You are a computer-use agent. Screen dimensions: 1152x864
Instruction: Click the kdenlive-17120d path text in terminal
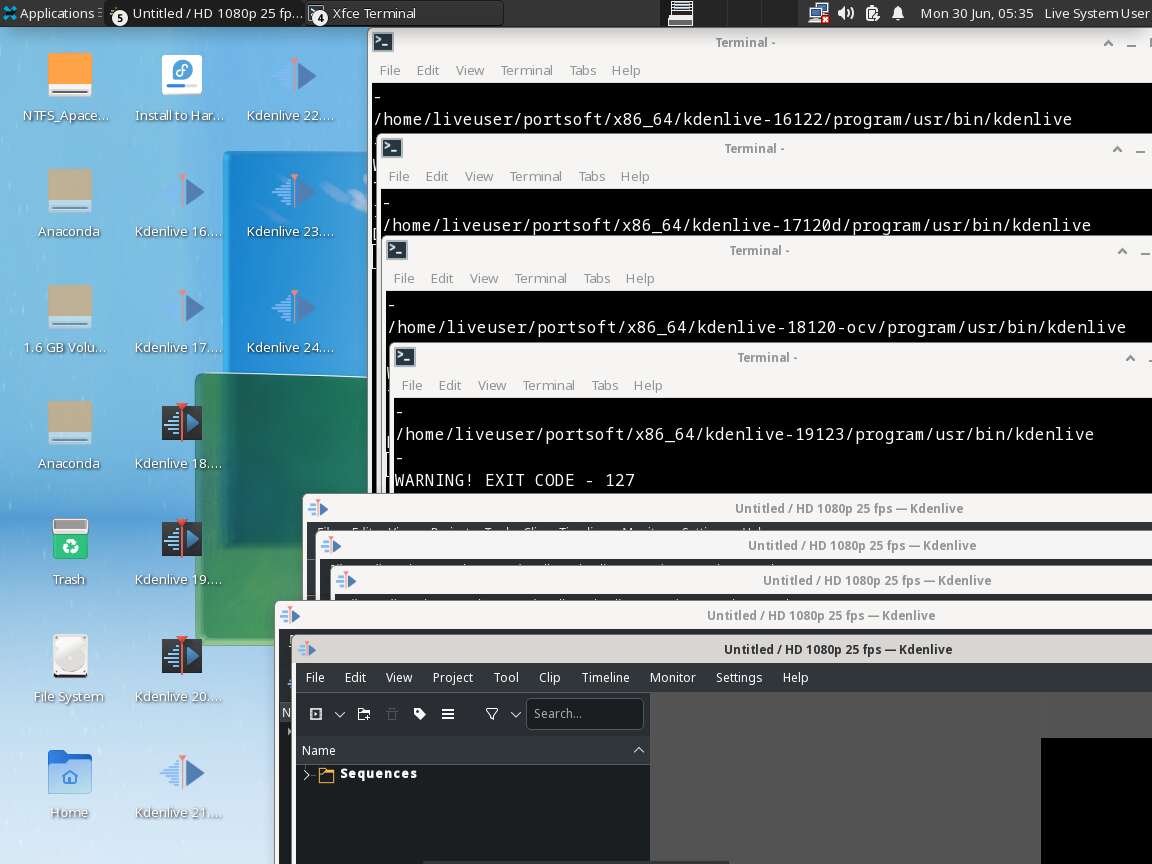pos(737,225)
